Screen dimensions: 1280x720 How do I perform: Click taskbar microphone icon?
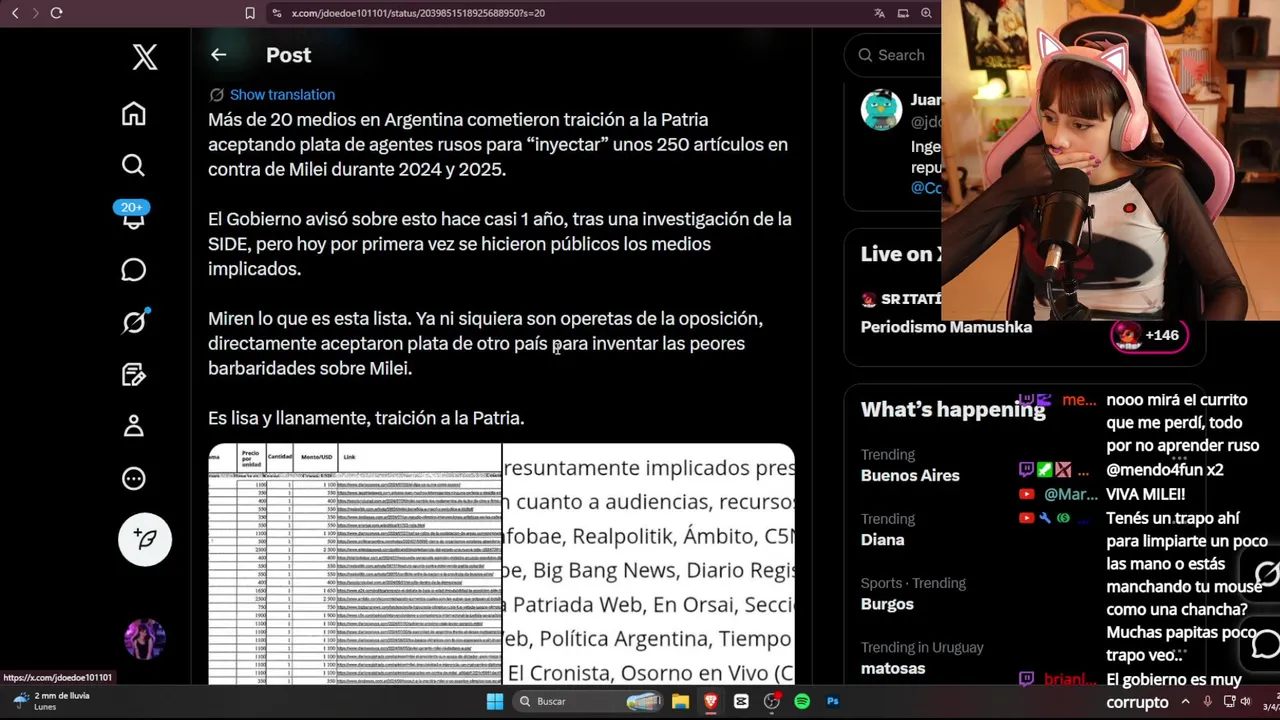1208,702
